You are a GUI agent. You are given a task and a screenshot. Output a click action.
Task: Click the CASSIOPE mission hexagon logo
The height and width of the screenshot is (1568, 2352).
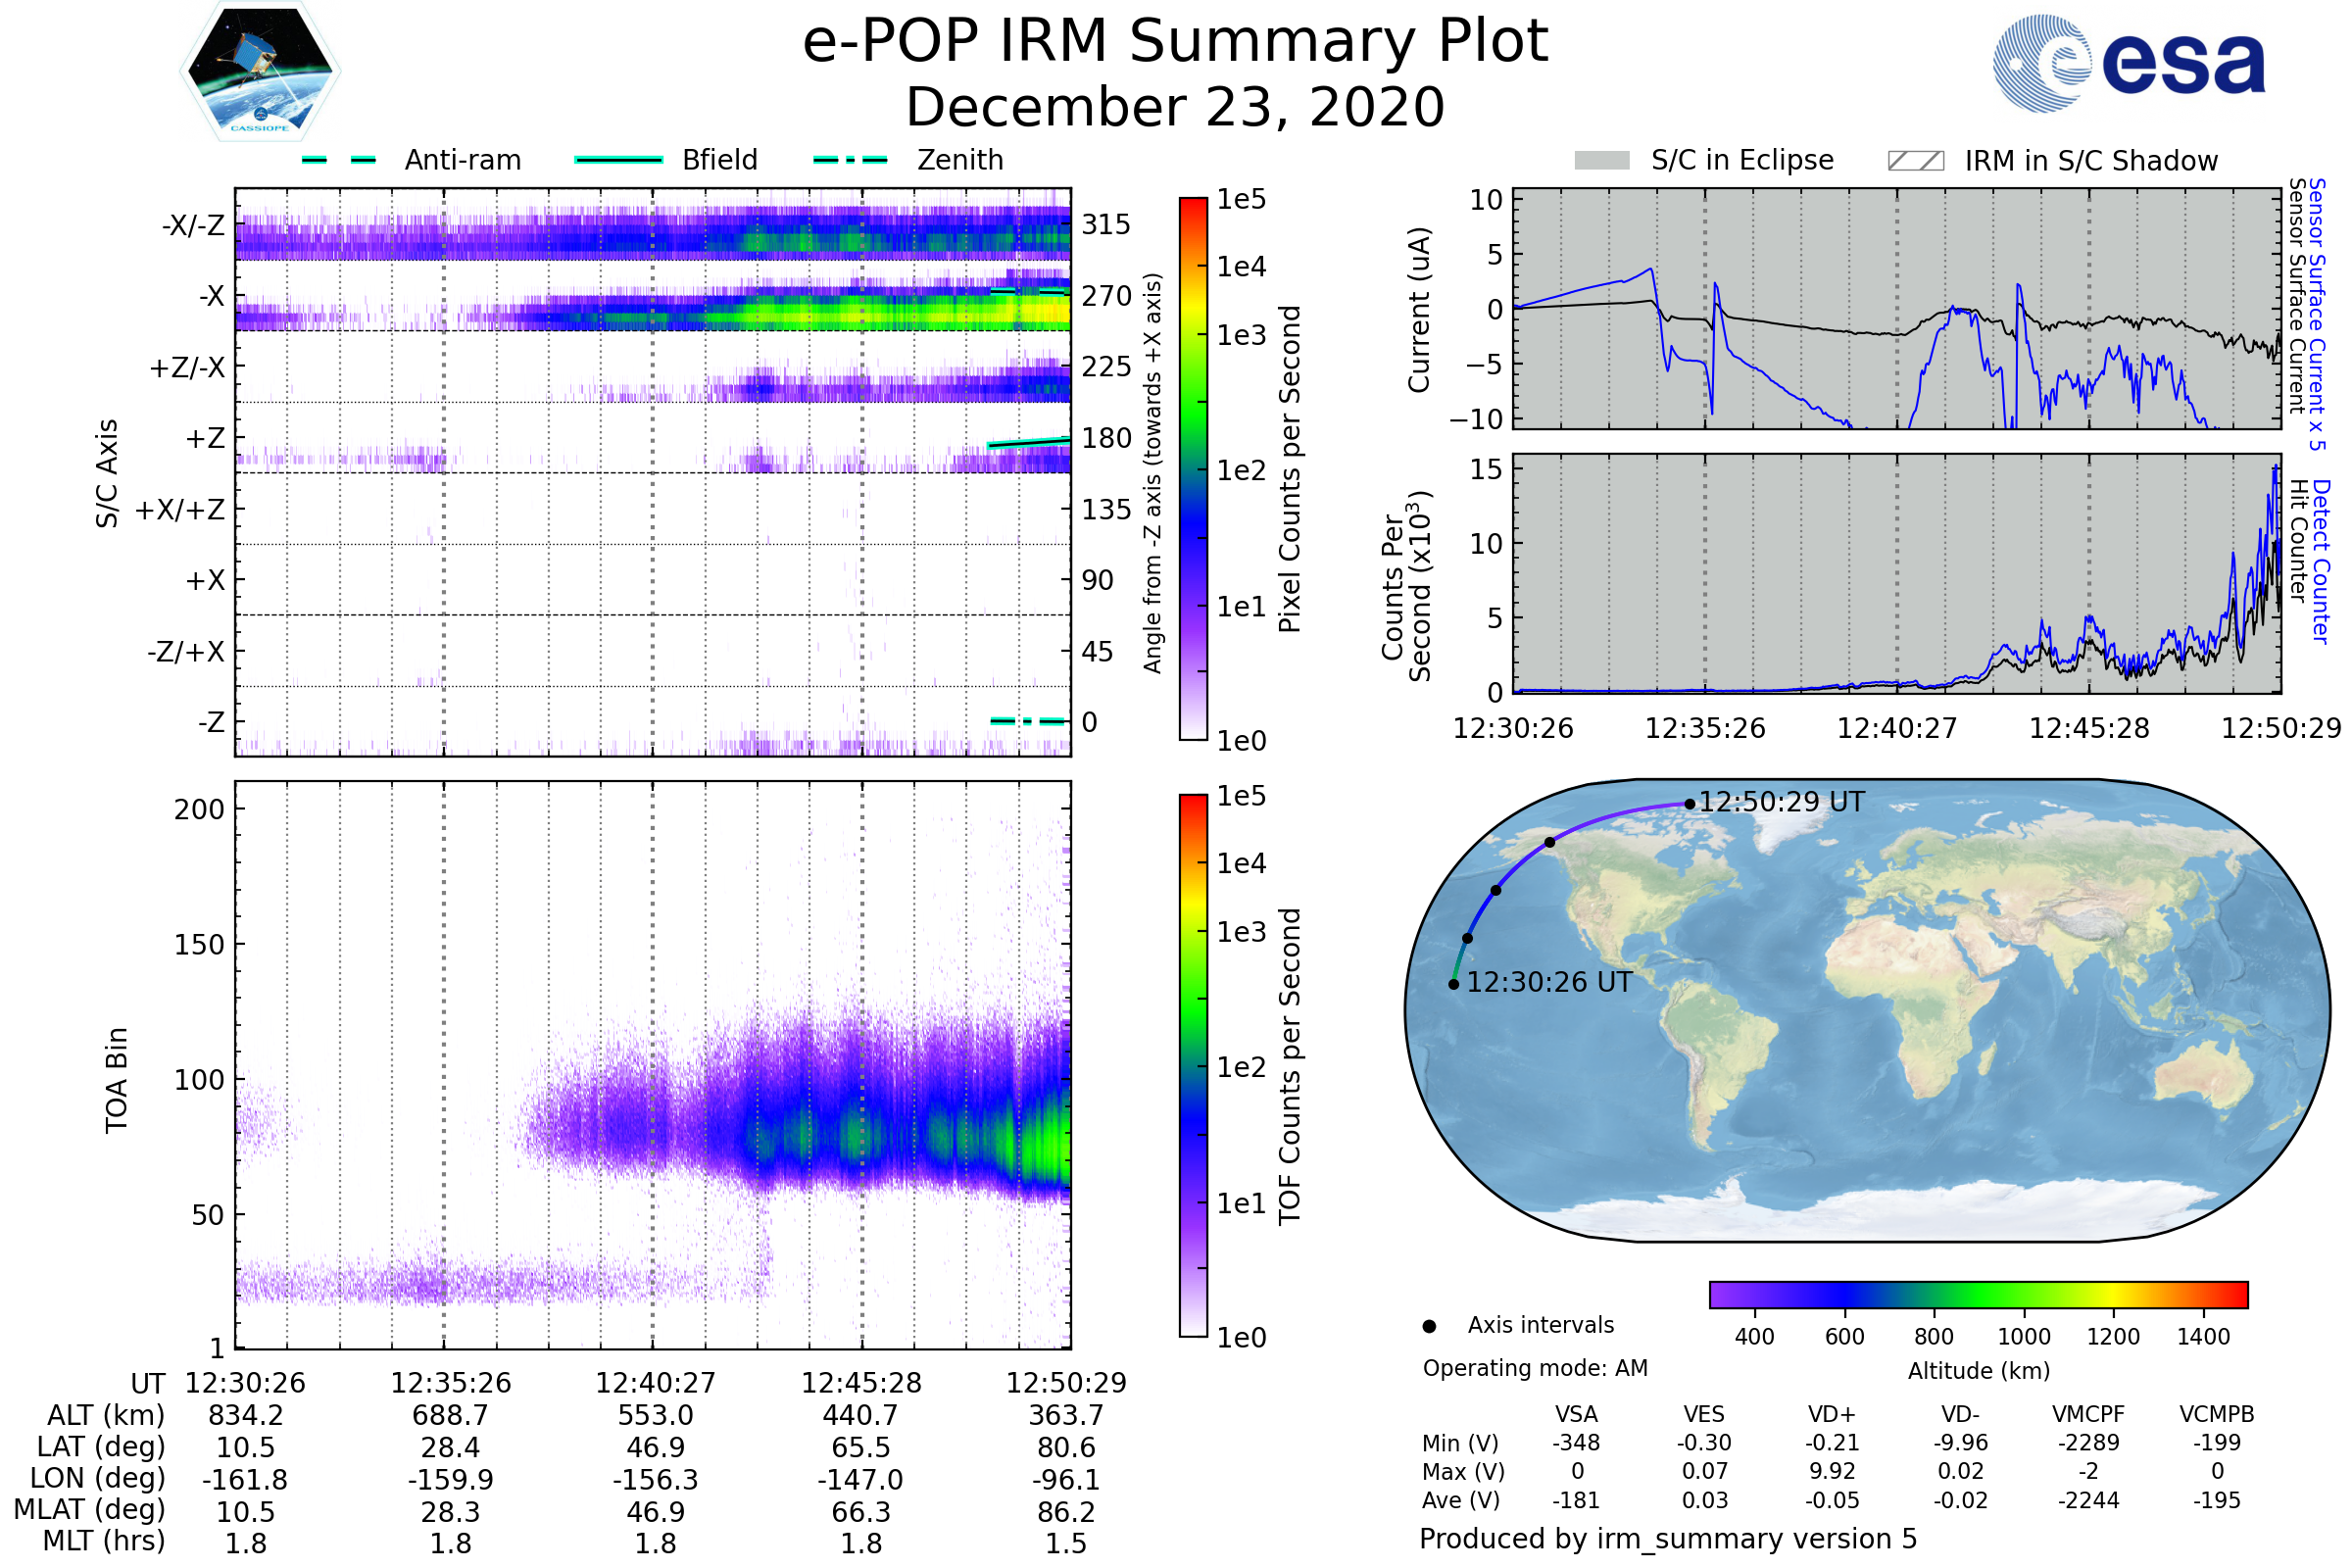[260, 72]
